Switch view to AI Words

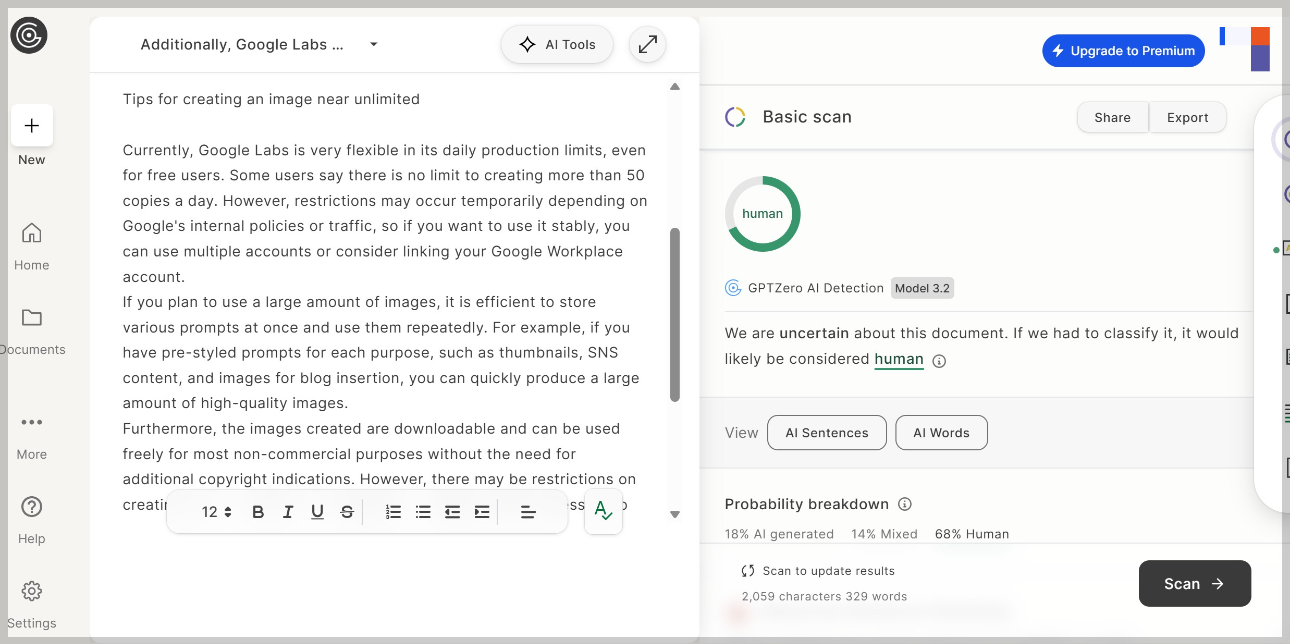point(941,433)
